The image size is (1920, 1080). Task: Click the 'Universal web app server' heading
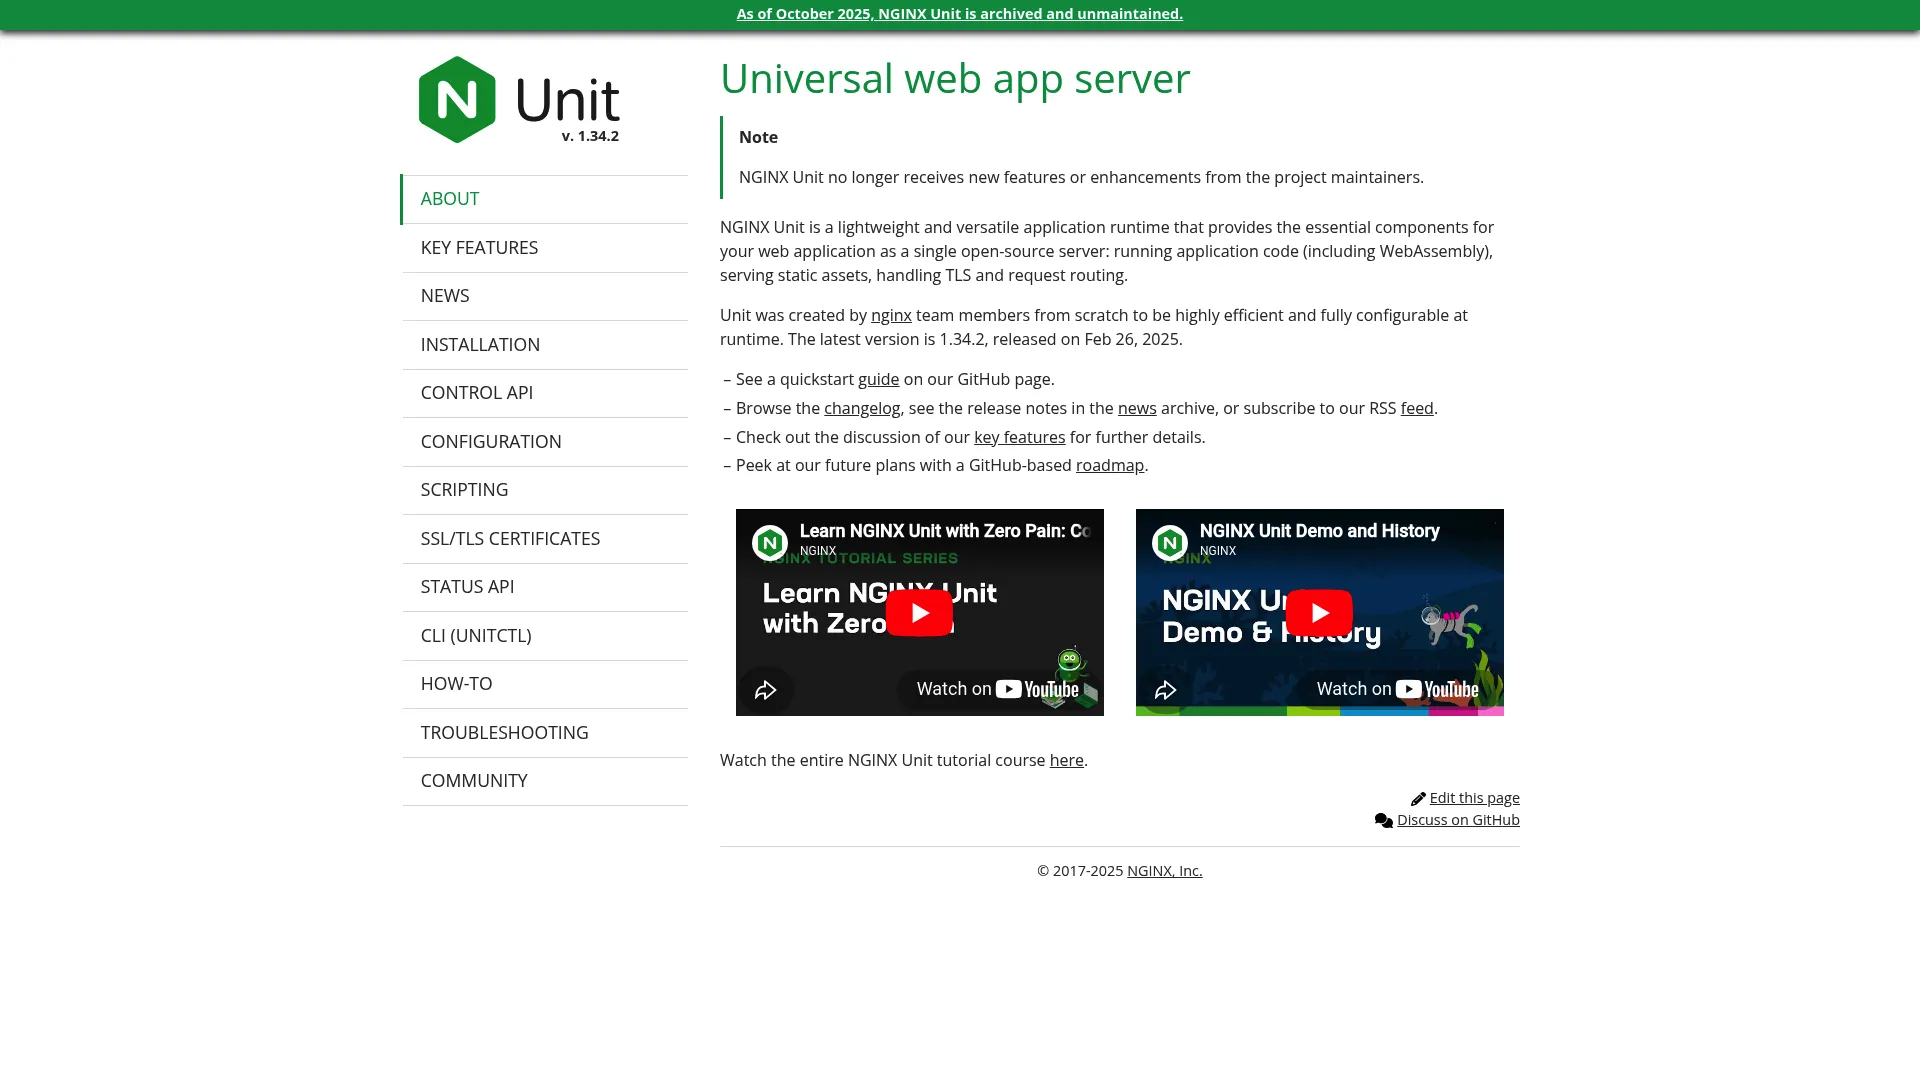955,79
